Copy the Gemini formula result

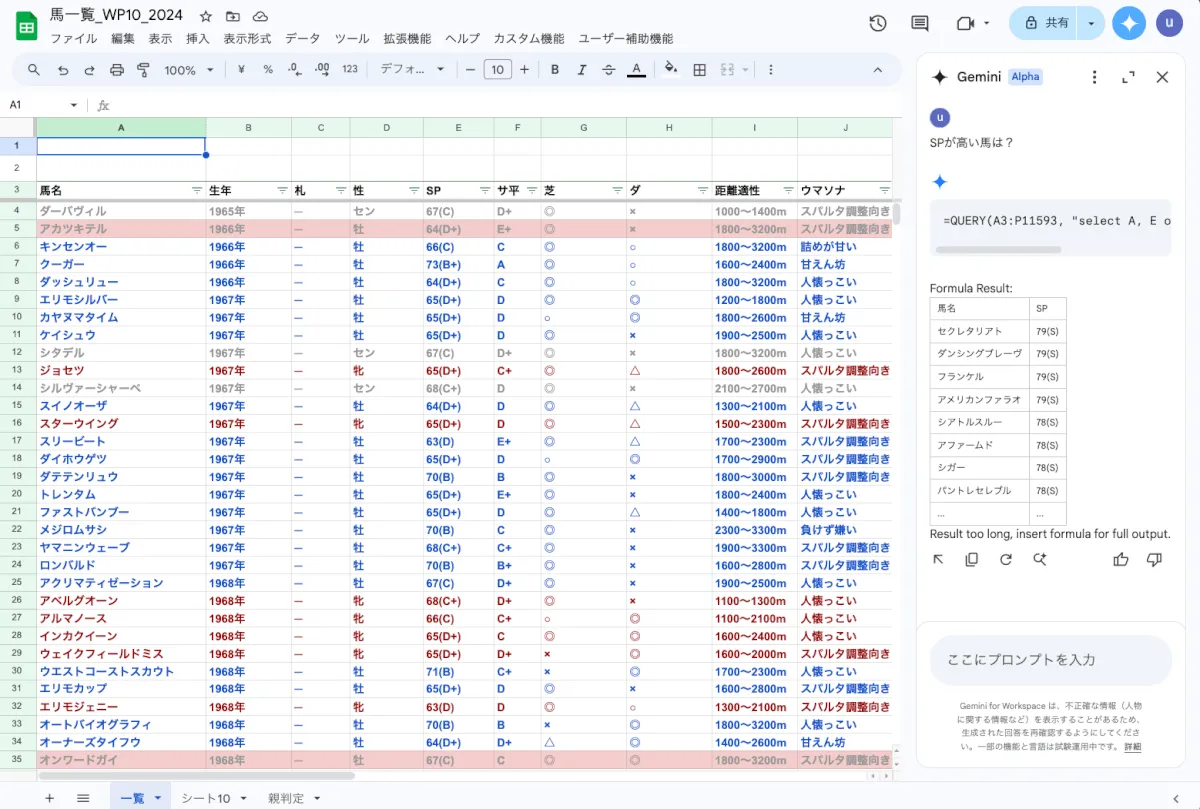[x=971, y=560]
